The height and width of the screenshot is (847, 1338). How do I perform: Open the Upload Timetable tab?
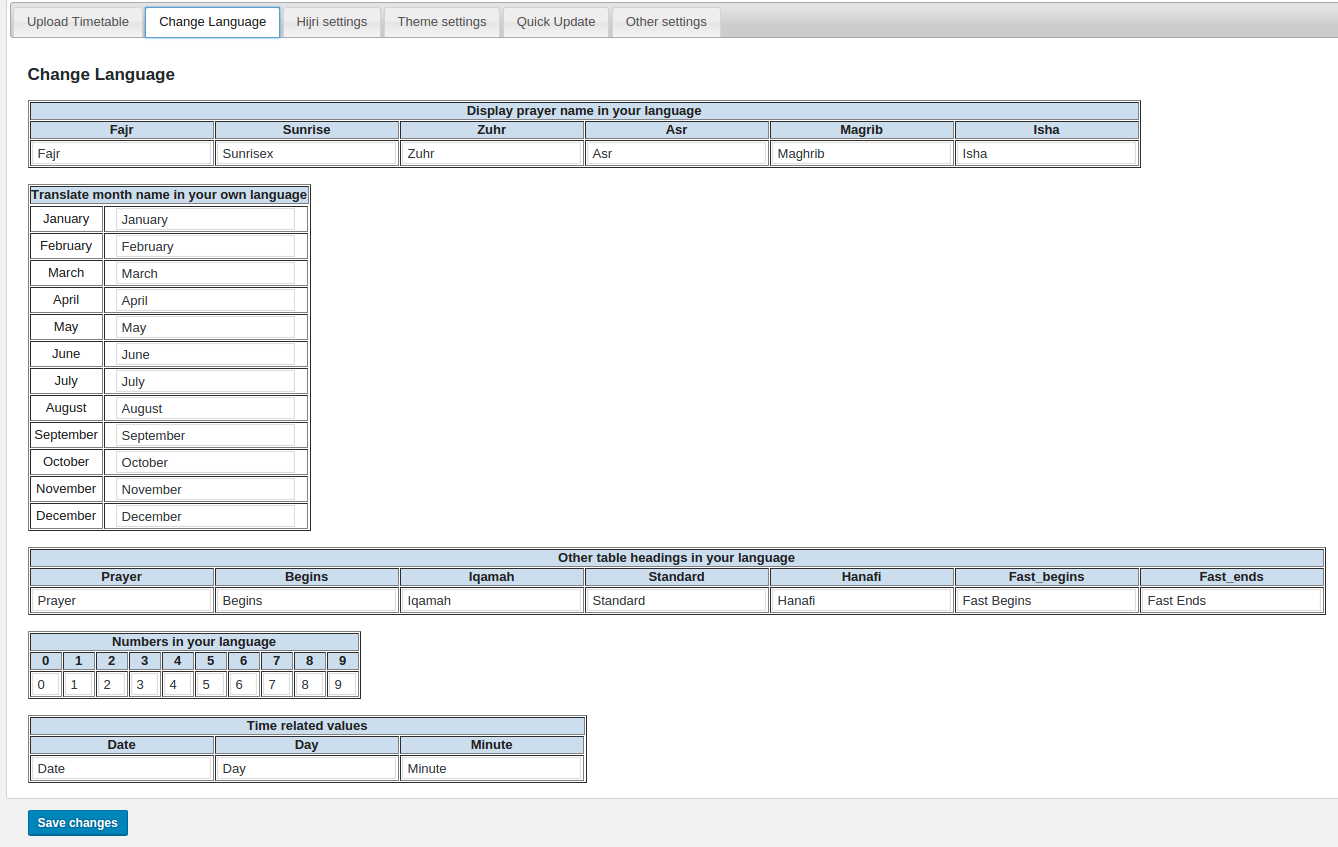[78, 22]
